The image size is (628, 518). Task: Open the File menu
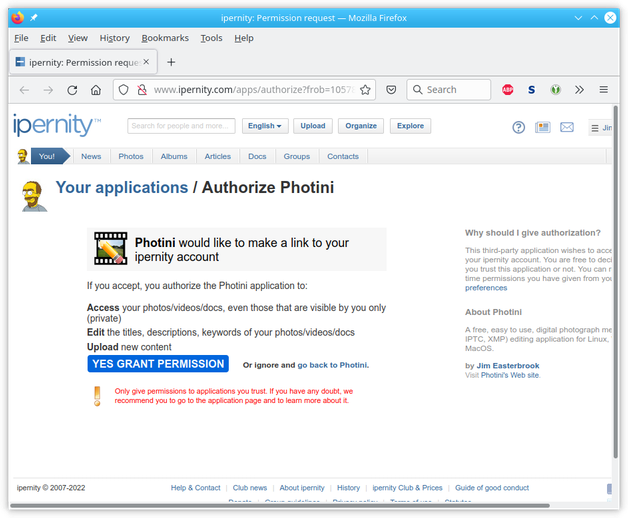pos(21,38)
